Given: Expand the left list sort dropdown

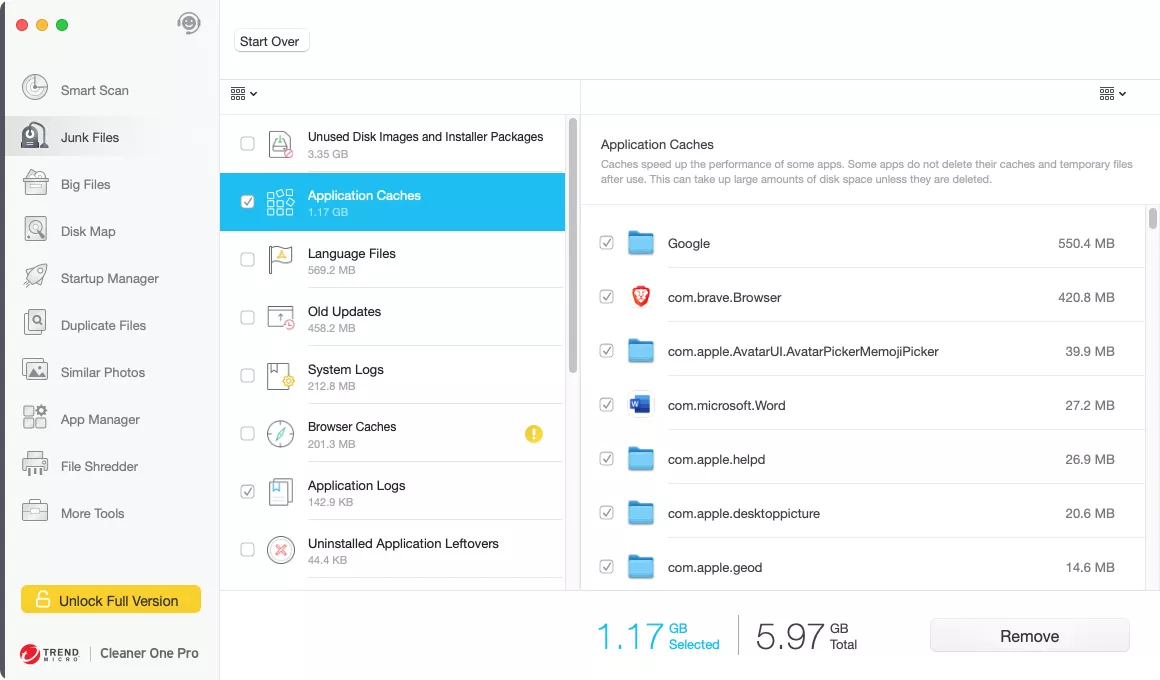Looking at the screenshot, I should 243,94.
